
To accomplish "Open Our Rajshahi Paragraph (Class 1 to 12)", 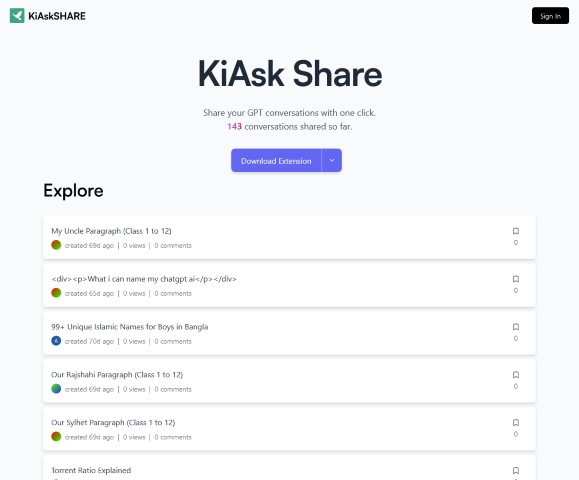I will (117, 375).
